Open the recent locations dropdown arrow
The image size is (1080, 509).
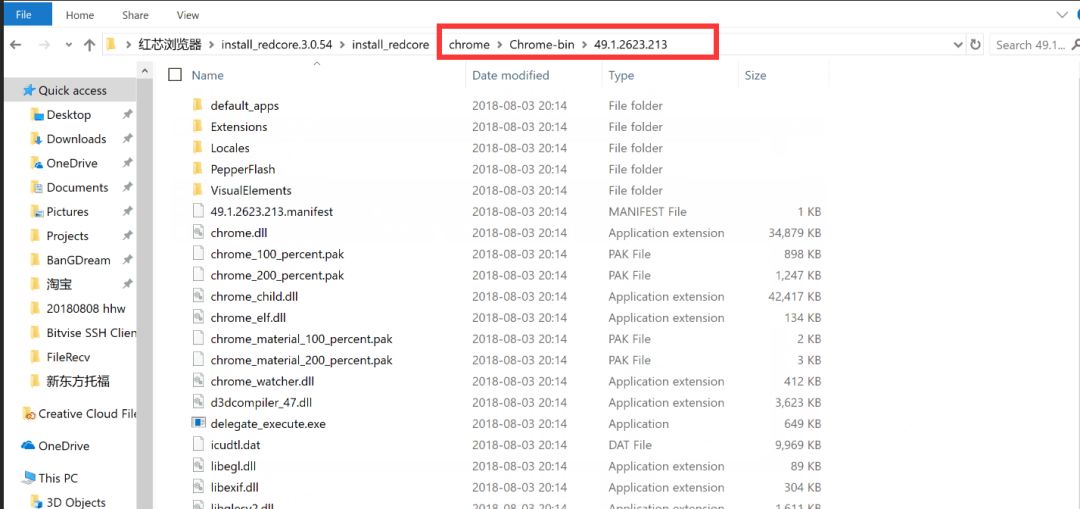69,45
